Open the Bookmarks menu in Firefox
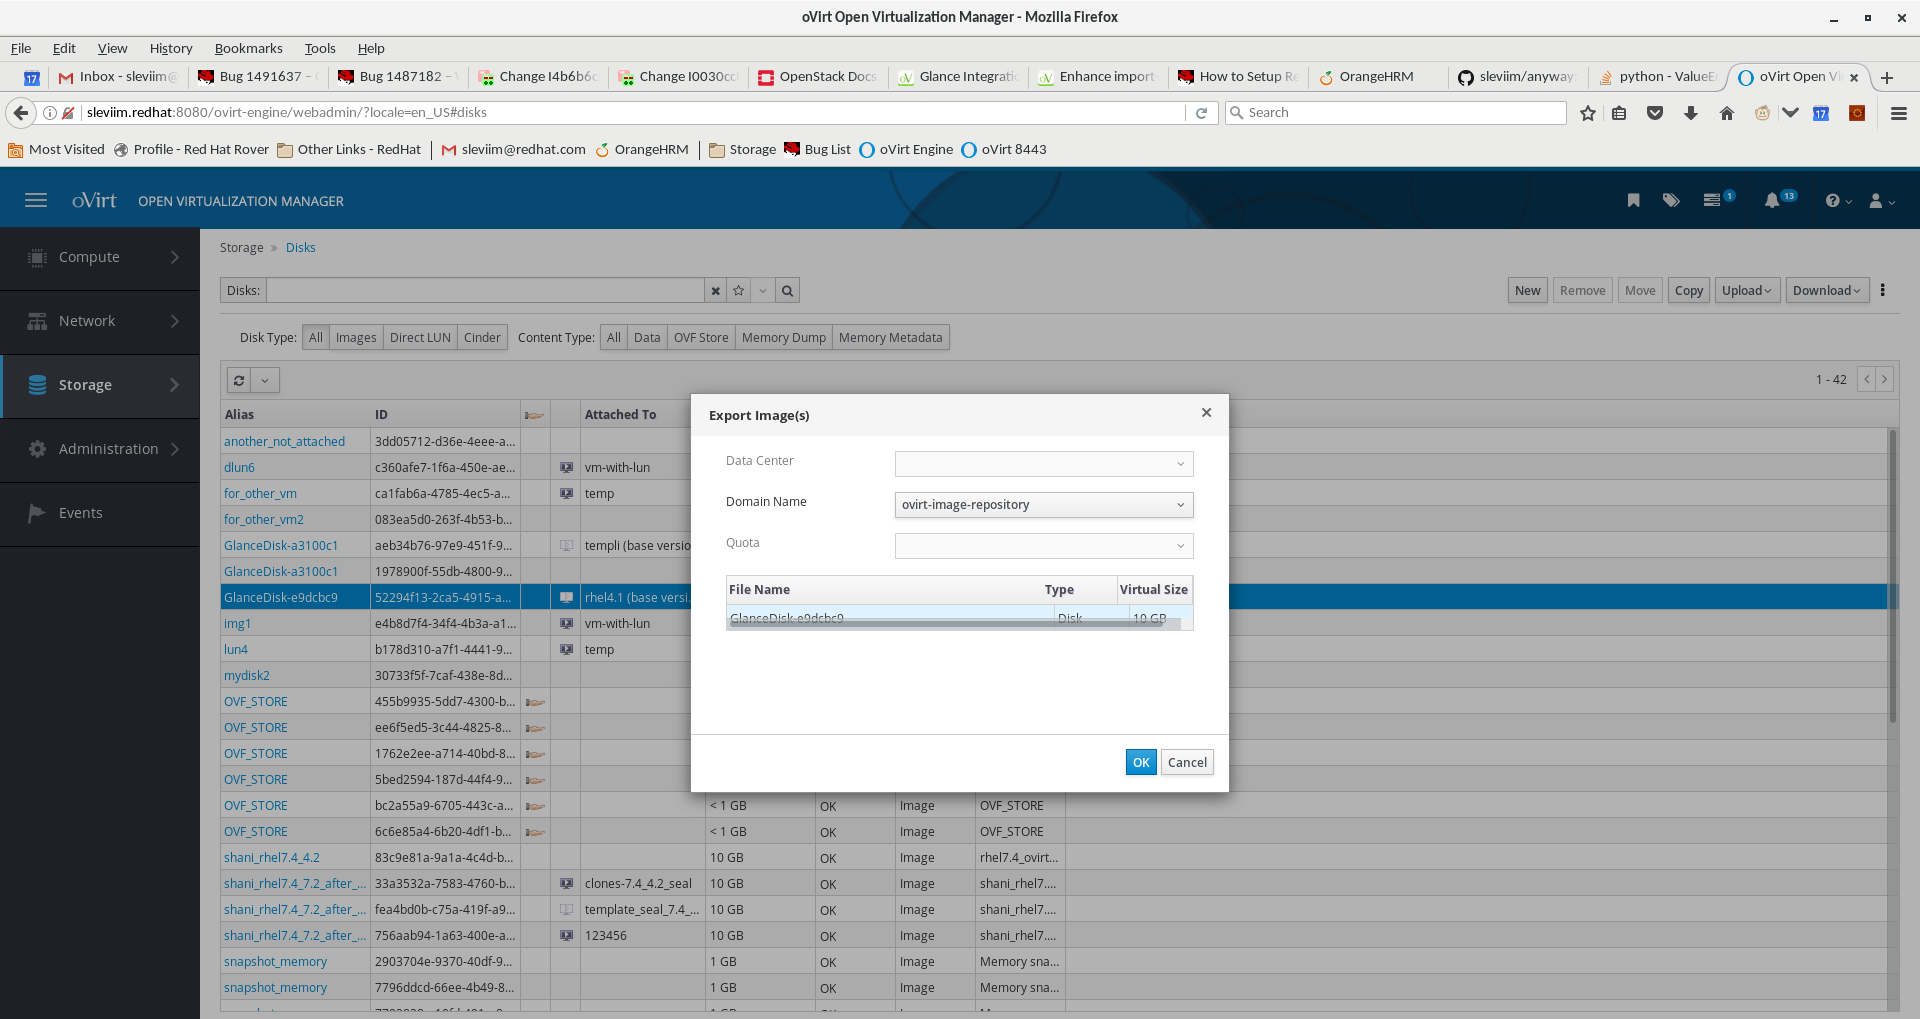The image size is (1920, 1019). (x=248, y=48)
